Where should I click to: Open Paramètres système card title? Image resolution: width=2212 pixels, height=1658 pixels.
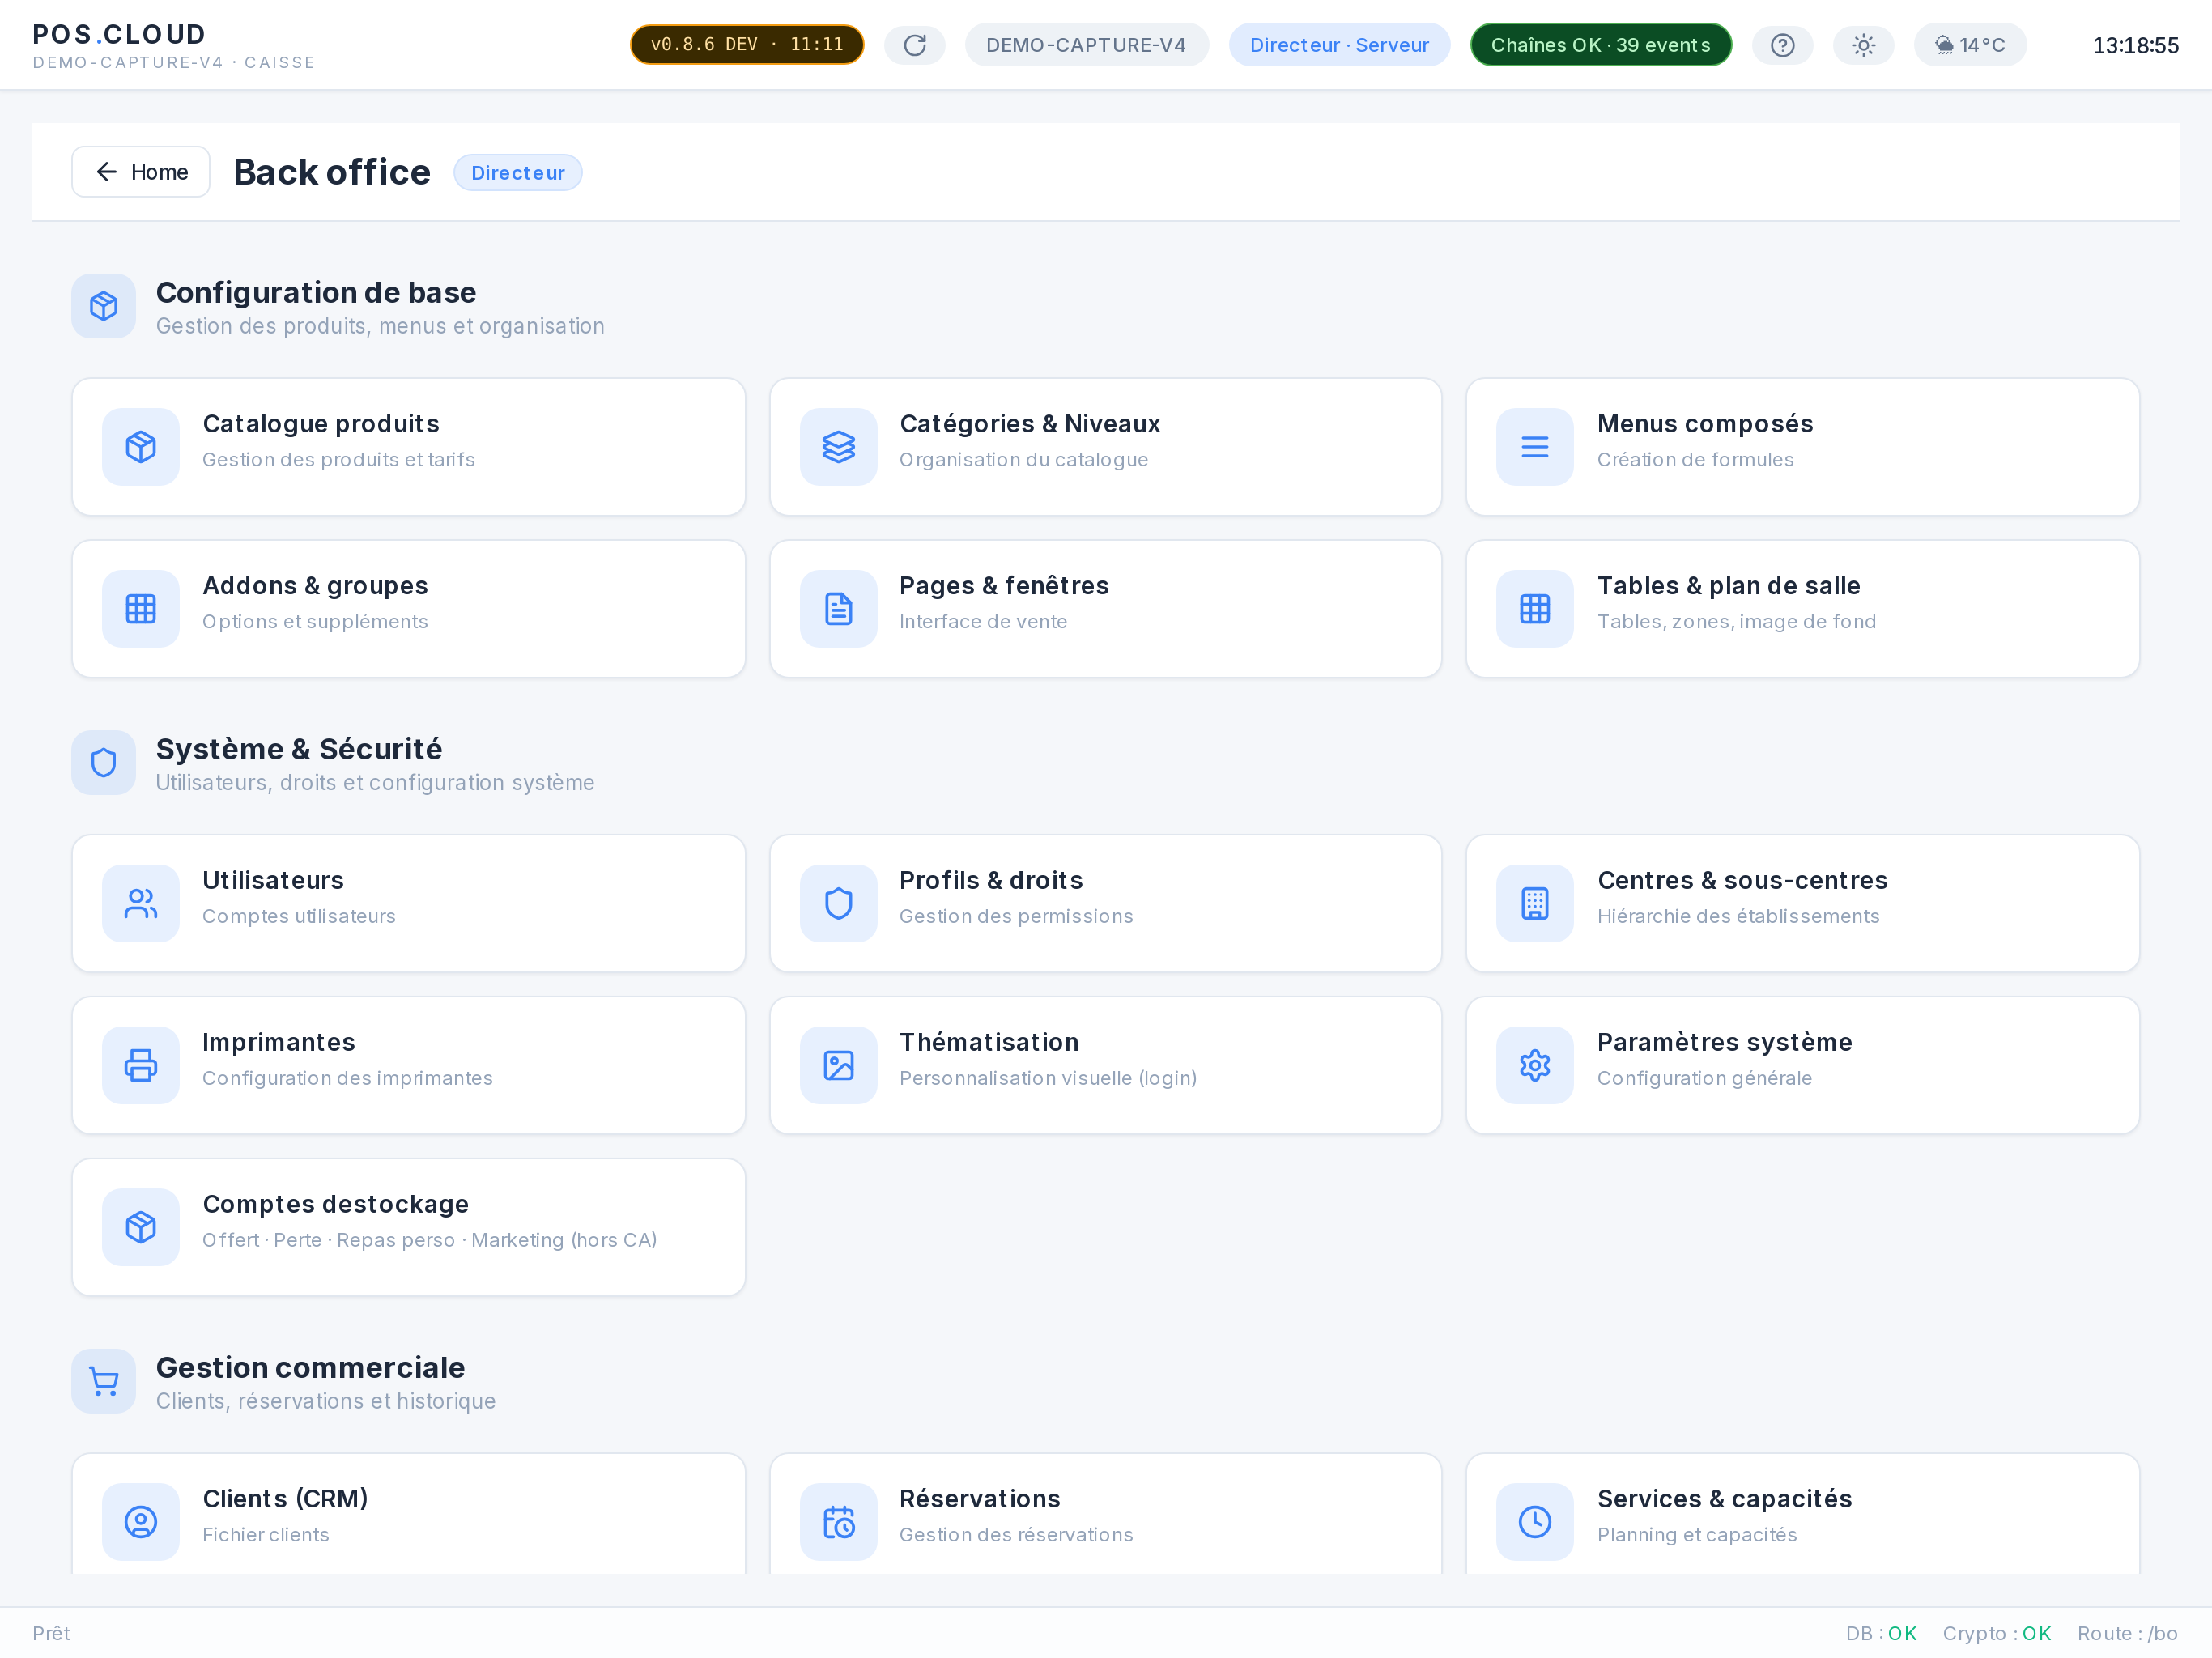tap(1725, 1043)
